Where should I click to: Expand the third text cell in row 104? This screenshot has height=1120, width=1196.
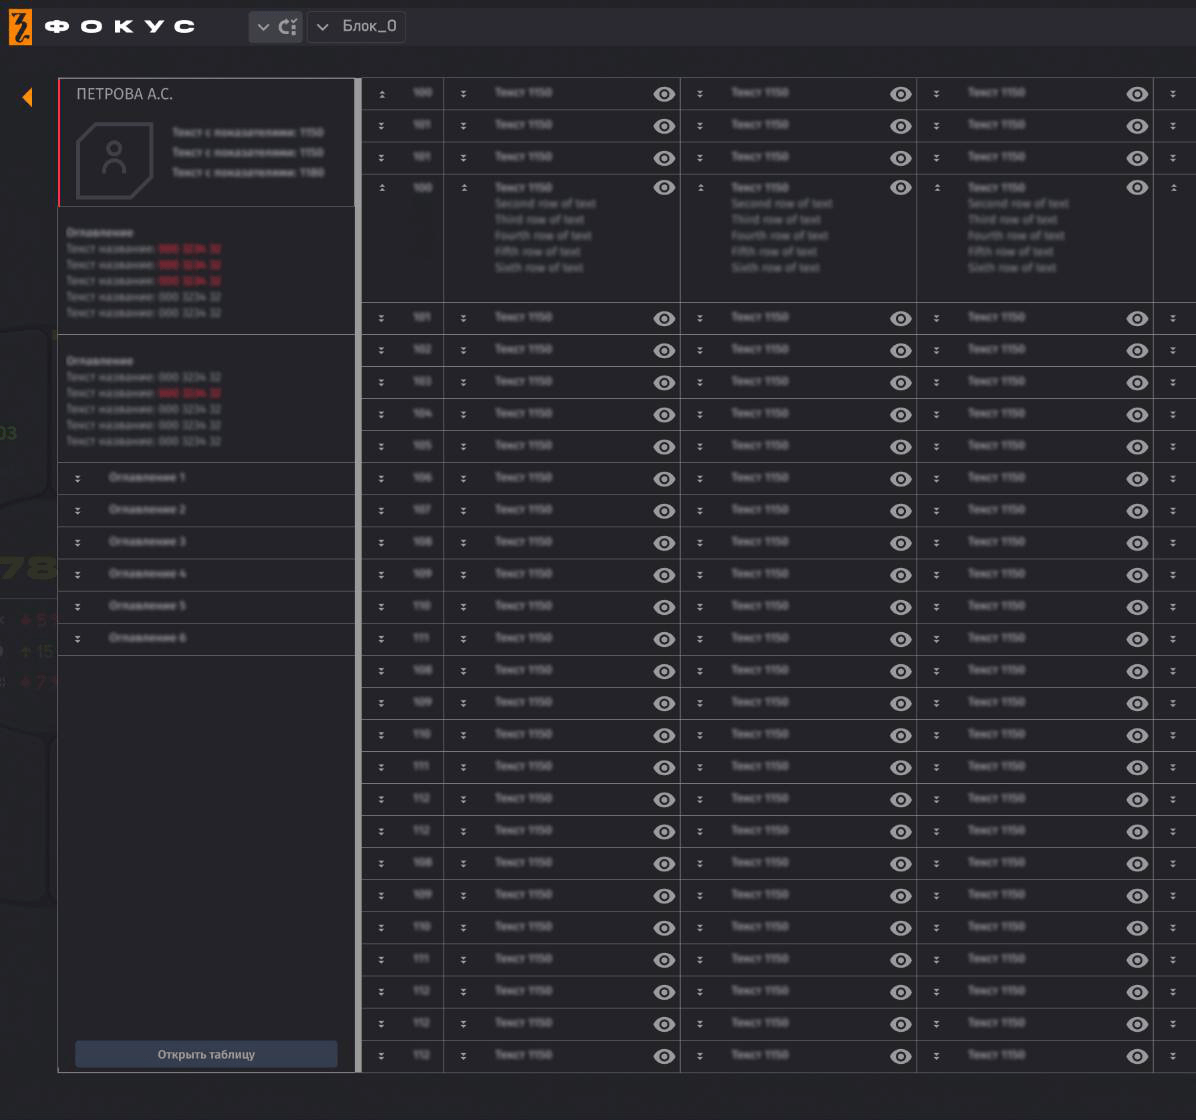tap(937, 414)
